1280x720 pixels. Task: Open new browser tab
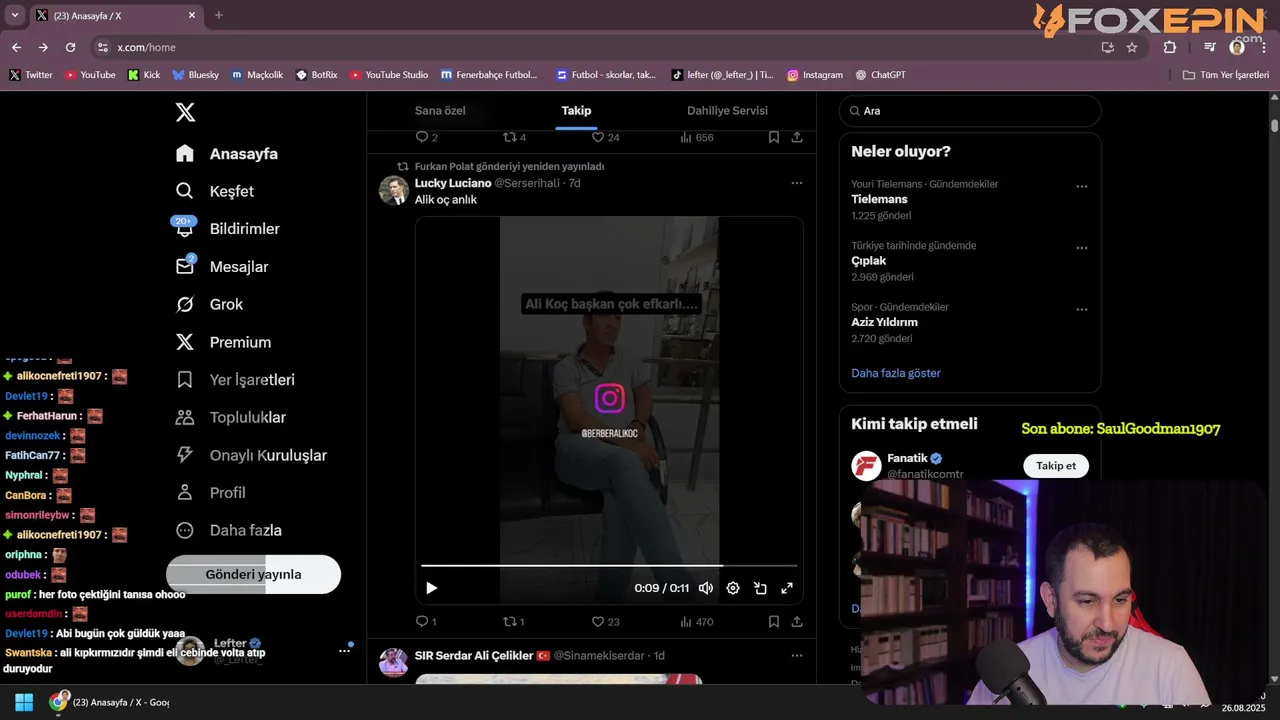point(219,15)
